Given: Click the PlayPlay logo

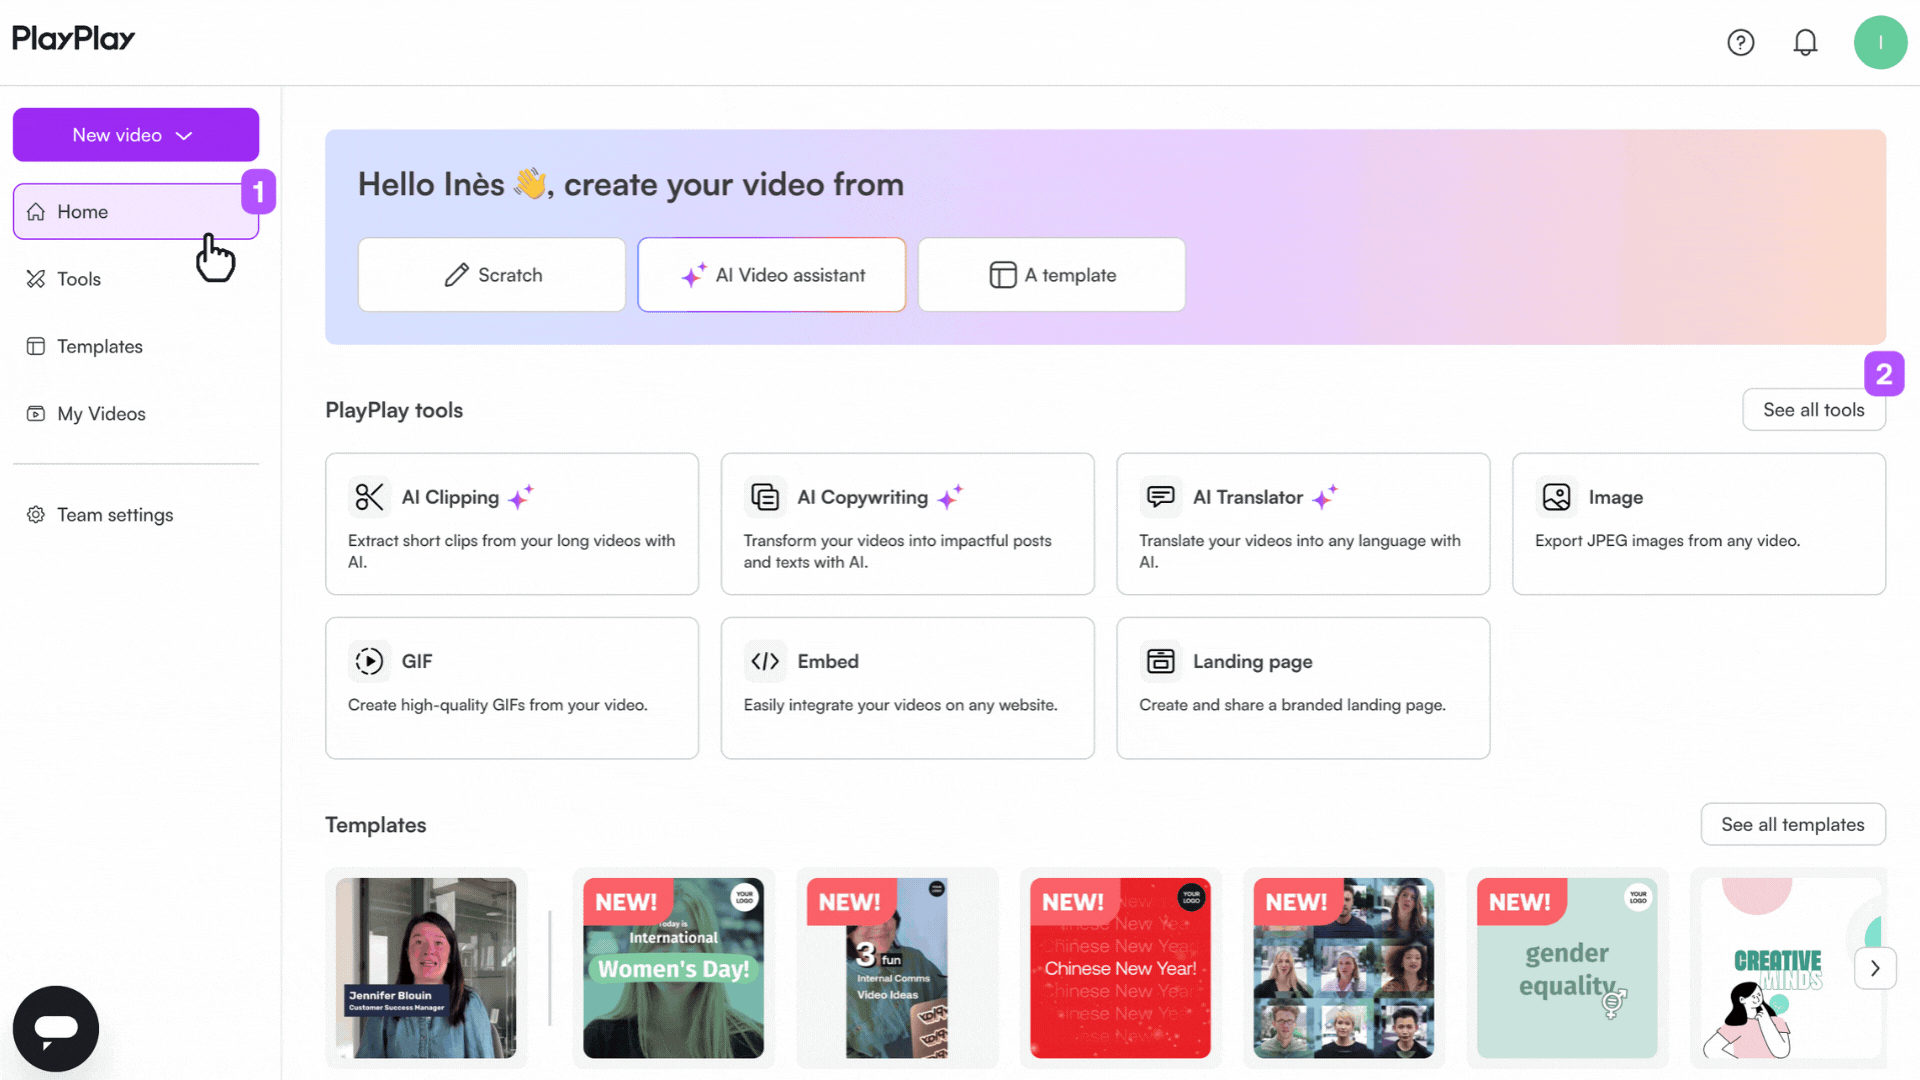Looking at the screenshot, I should [x=73, y=38].
